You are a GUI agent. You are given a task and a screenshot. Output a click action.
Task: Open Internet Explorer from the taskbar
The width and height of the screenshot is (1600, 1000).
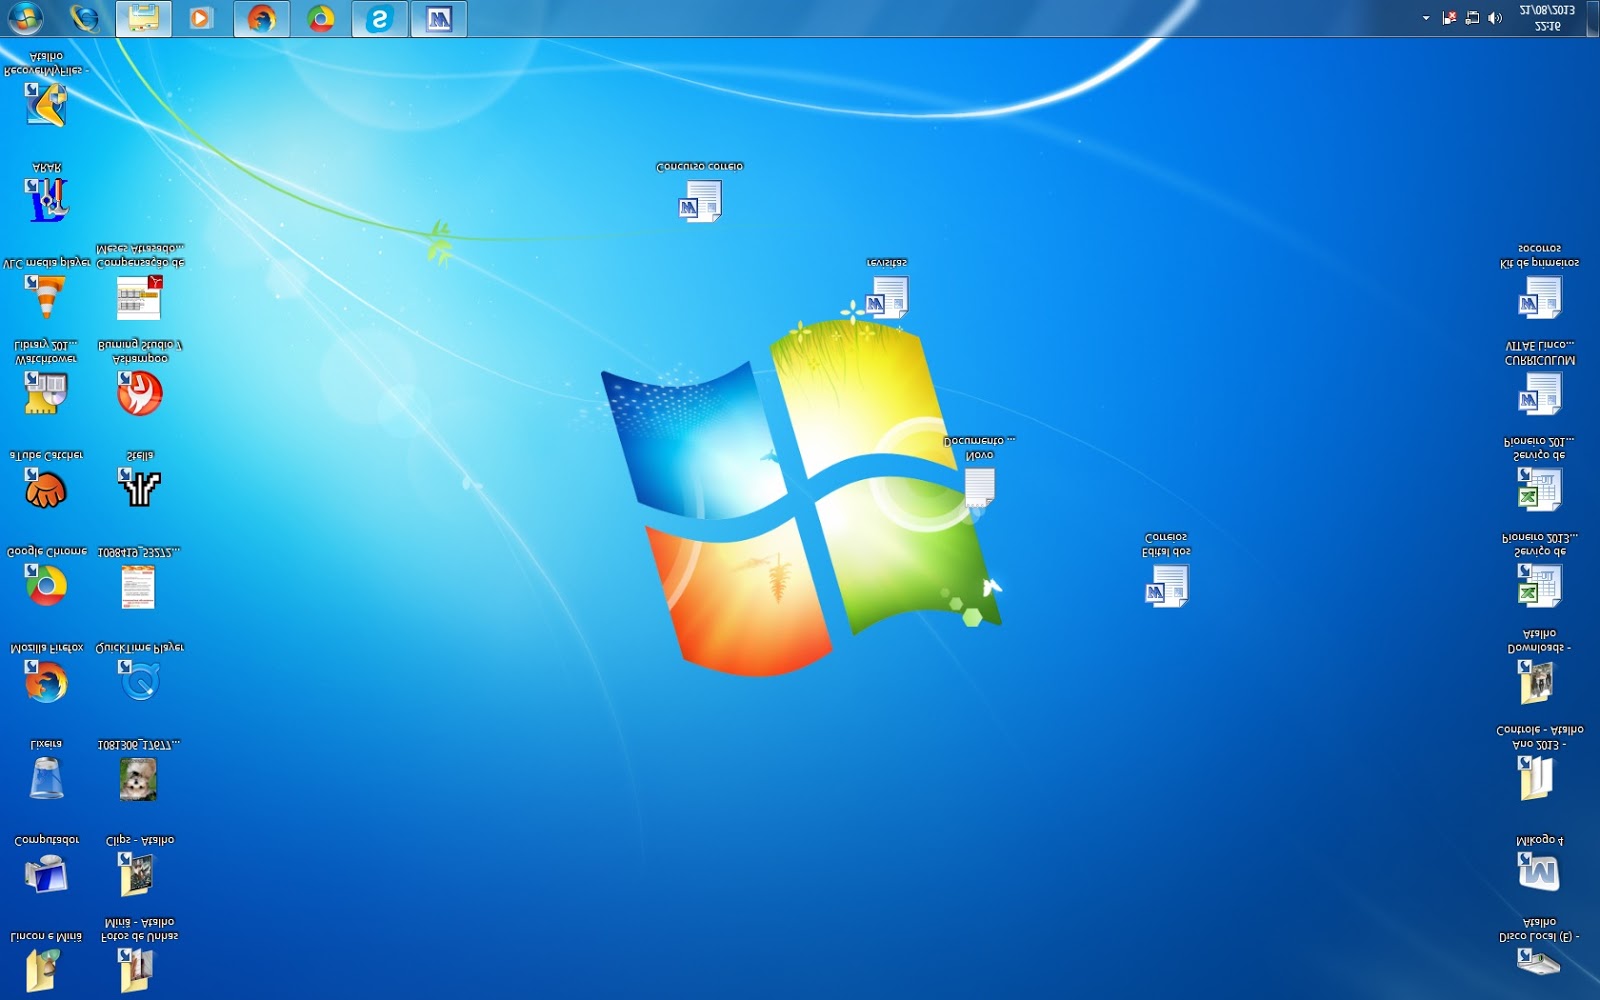85,19
